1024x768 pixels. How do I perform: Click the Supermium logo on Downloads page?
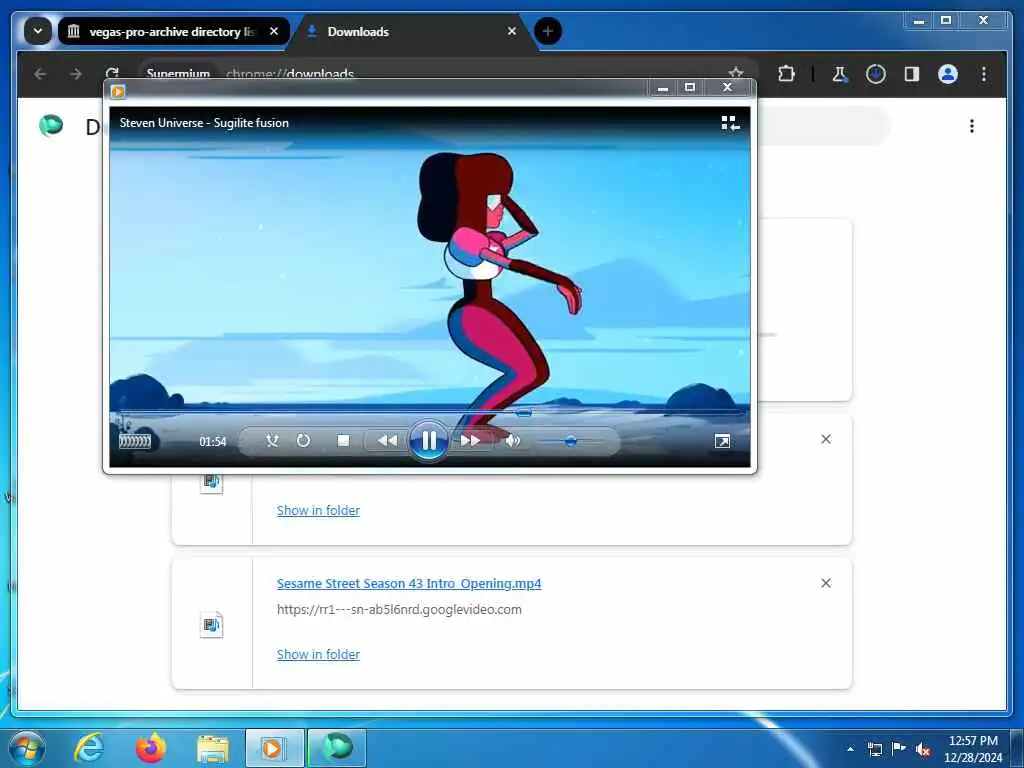pyautogui.click(x=51, y=125)
